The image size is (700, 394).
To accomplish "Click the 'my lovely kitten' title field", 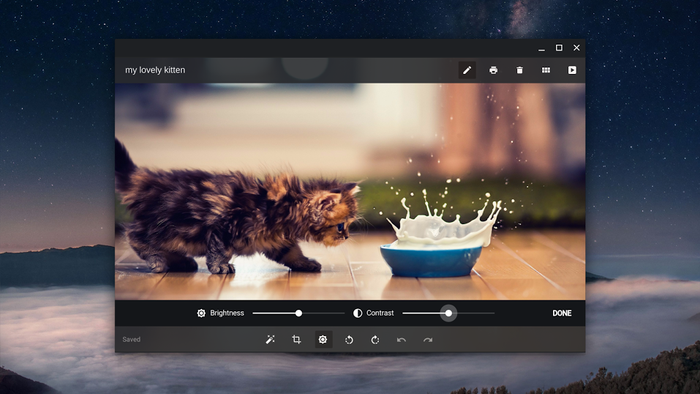I will click(155, 70).
